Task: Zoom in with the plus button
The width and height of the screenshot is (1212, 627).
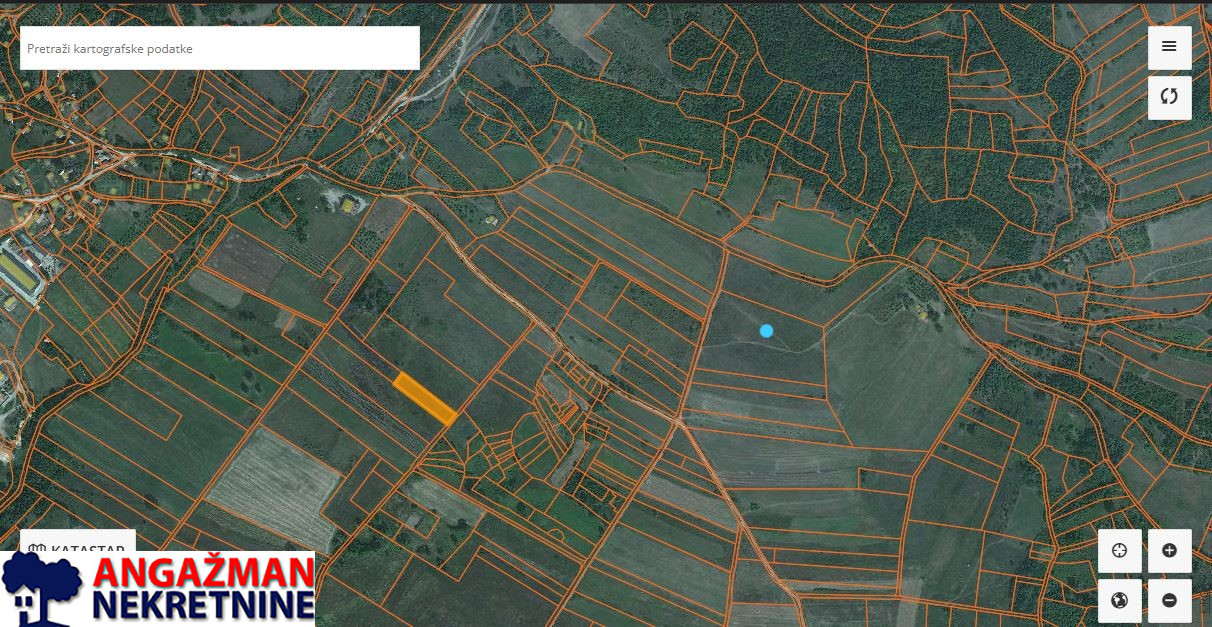Action: (1169, 551)
